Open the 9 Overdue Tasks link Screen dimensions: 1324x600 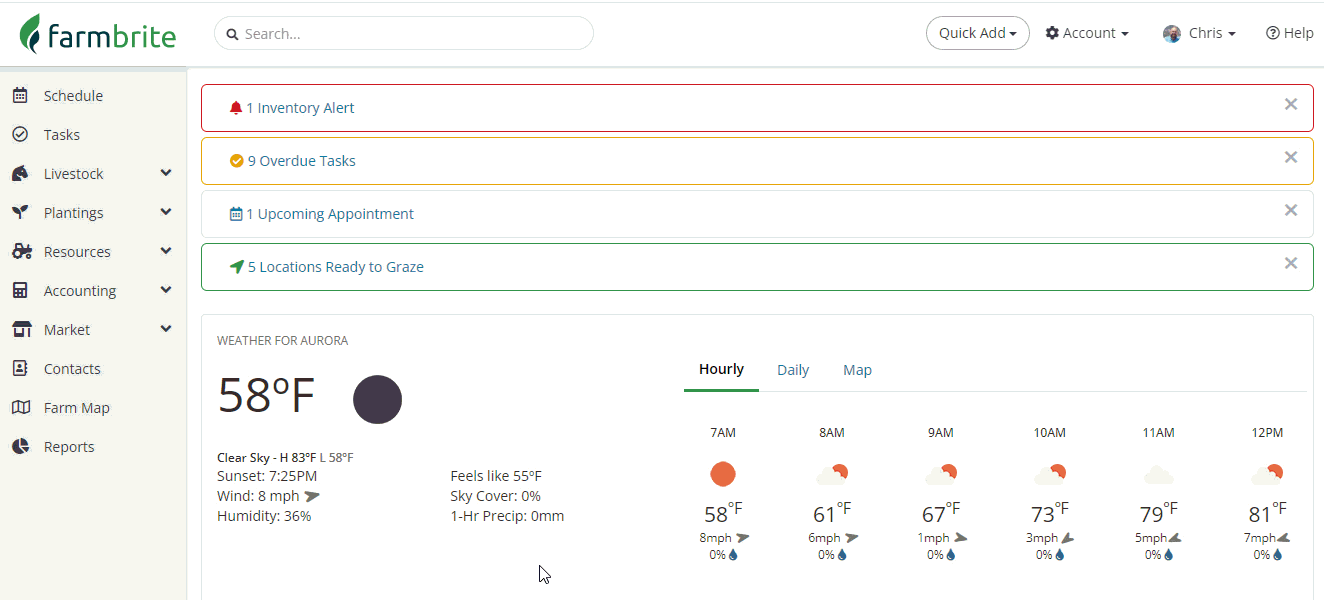(x=307, y=161)
